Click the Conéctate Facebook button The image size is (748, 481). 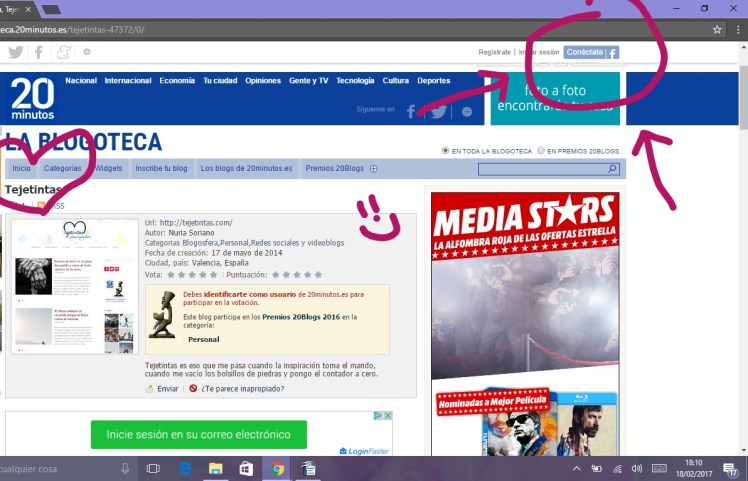point(591,52)
